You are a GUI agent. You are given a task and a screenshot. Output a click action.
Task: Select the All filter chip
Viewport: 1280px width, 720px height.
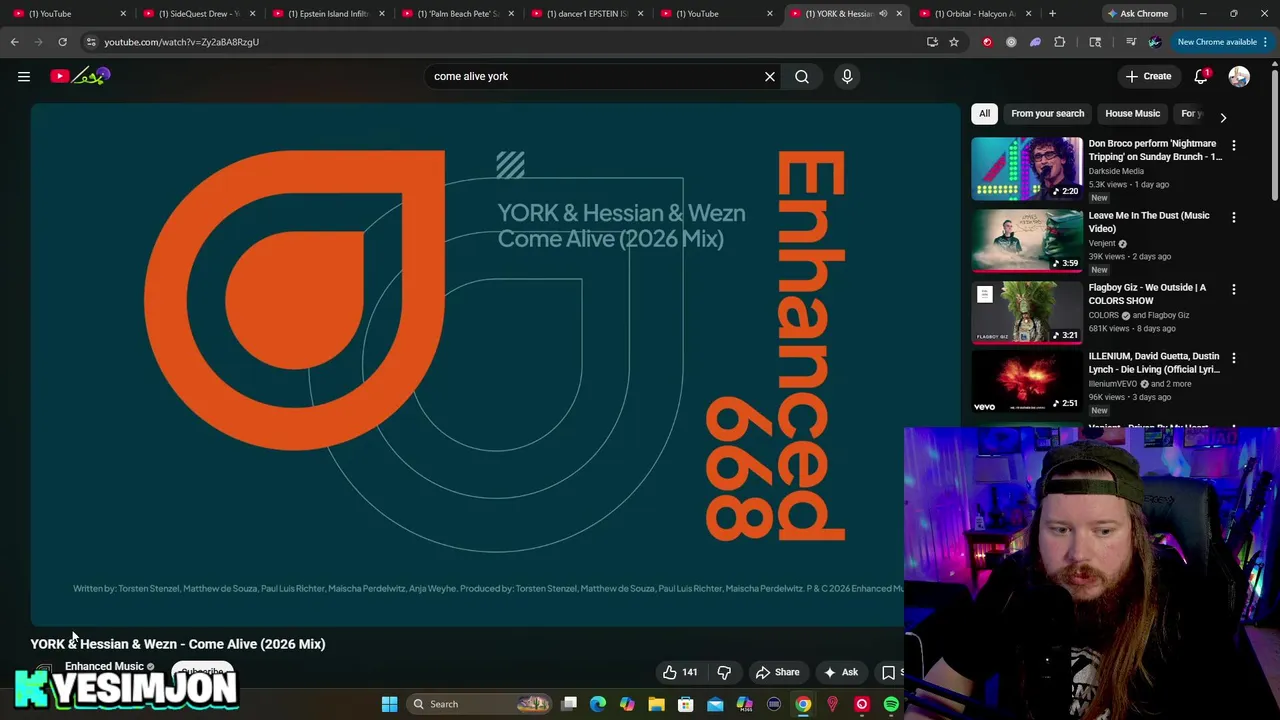[984, 113]
